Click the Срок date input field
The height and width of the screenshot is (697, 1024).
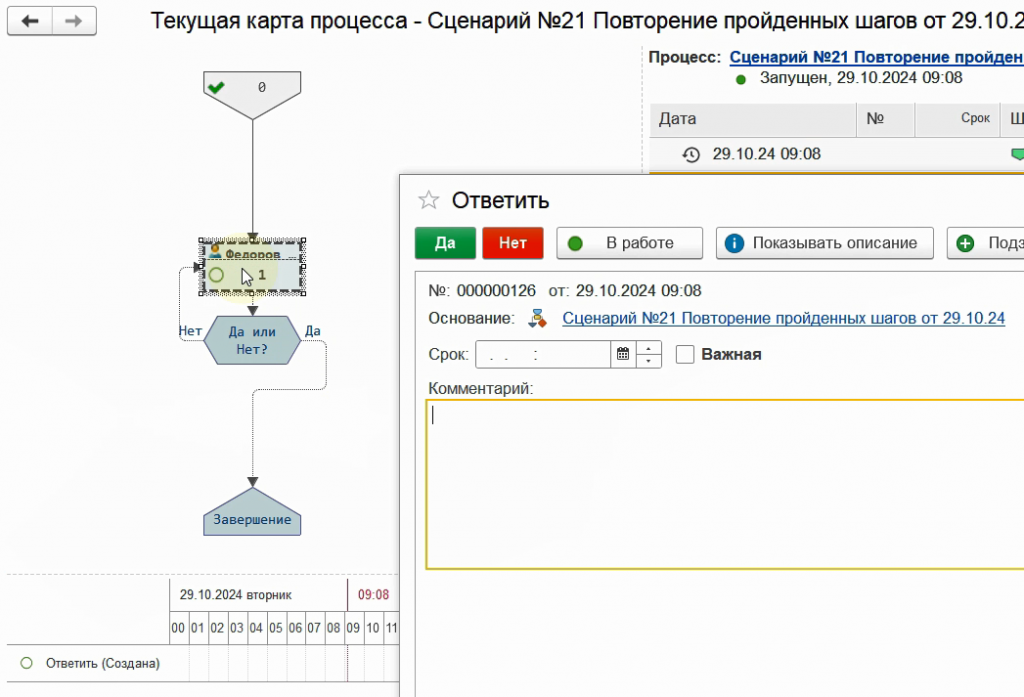pyautogui.click(x=542, y=354)
